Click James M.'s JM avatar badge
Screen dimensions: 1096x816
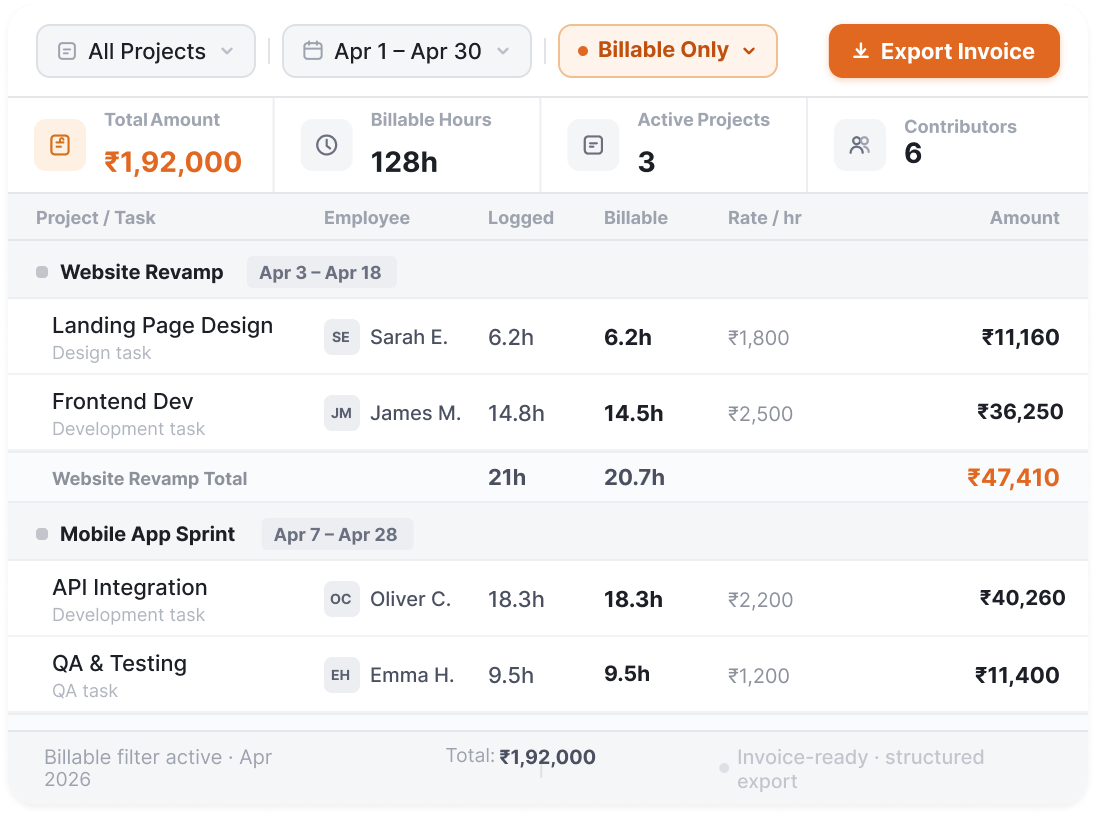[x=342, y=413]
